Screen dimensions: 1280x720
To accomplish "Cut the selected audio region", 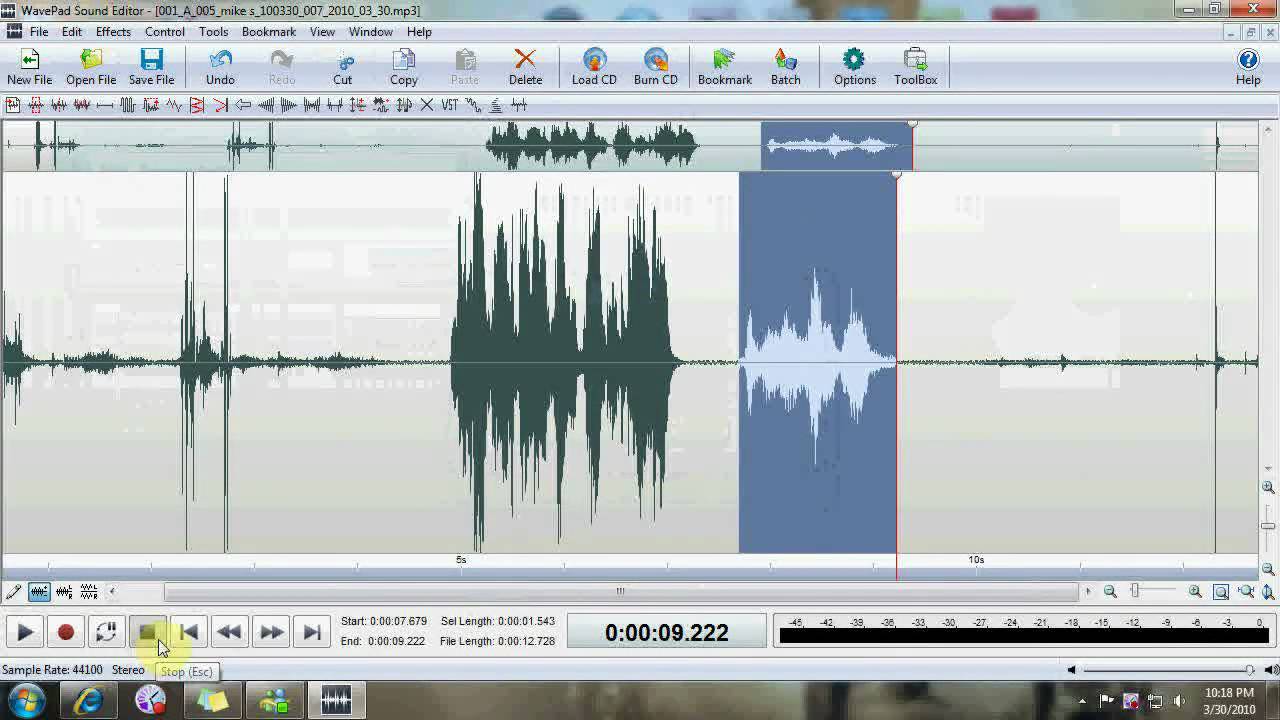I will [343, 67].
